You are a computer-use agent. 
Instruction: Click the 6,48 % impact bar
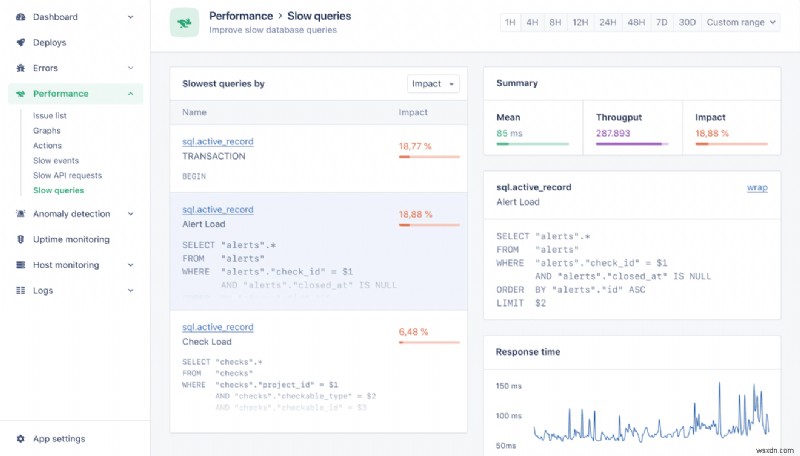[429, 343]
